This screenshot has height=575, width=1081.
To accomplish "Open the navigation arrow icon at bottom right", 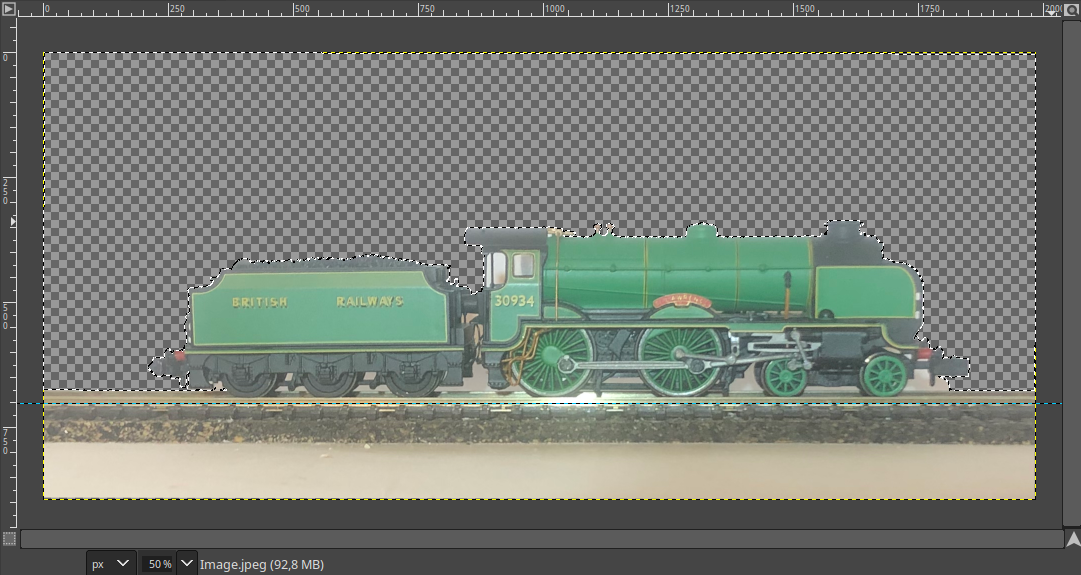I will [x=1073, y=538].
